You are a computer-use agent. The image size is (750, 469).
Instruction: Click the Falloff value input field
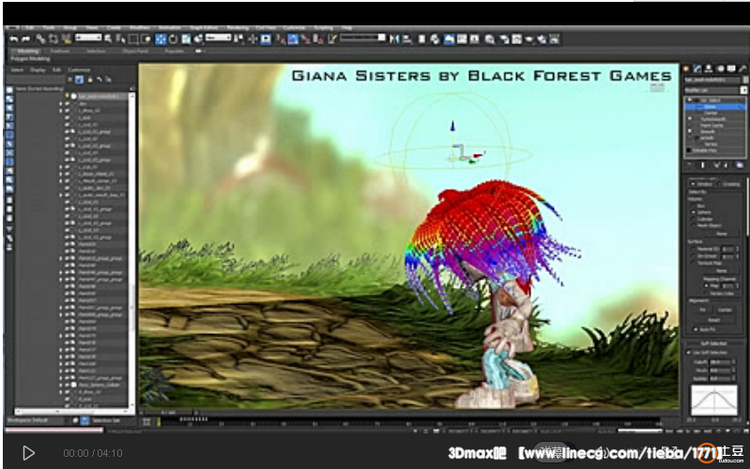point(719,362)
